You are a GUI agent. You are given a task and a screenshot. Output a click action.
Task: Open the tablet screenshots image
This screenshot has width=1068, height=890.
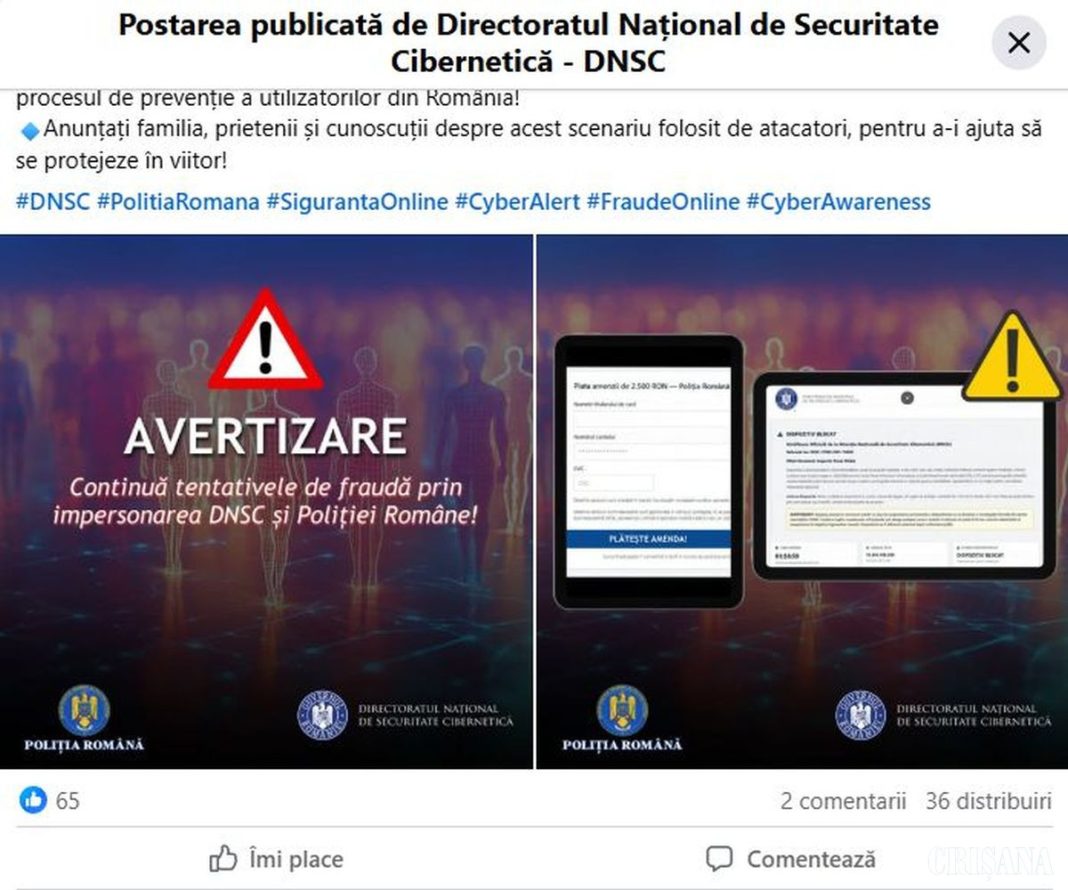(802, 502)
